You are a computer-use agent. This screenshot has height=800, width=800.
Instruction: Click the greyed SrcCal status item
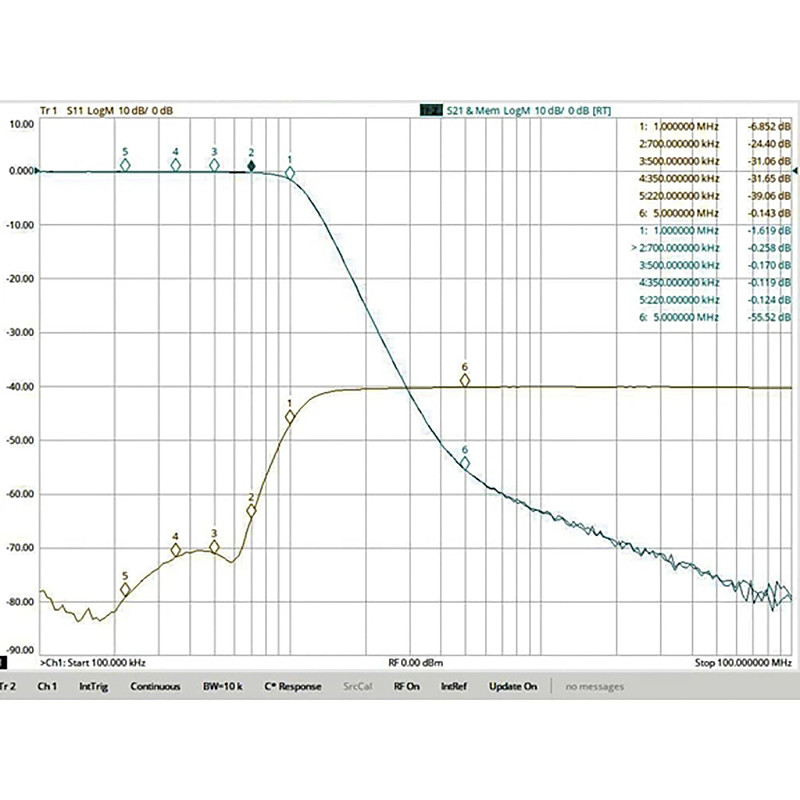coord(358,686)
